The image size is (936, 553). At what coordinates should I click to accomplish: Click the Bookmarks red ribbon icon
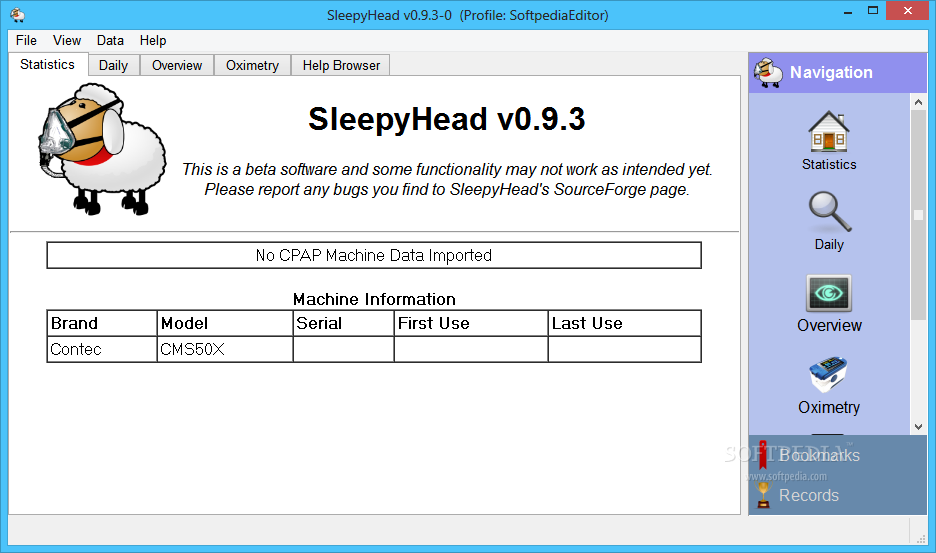[x=762, y=455]
